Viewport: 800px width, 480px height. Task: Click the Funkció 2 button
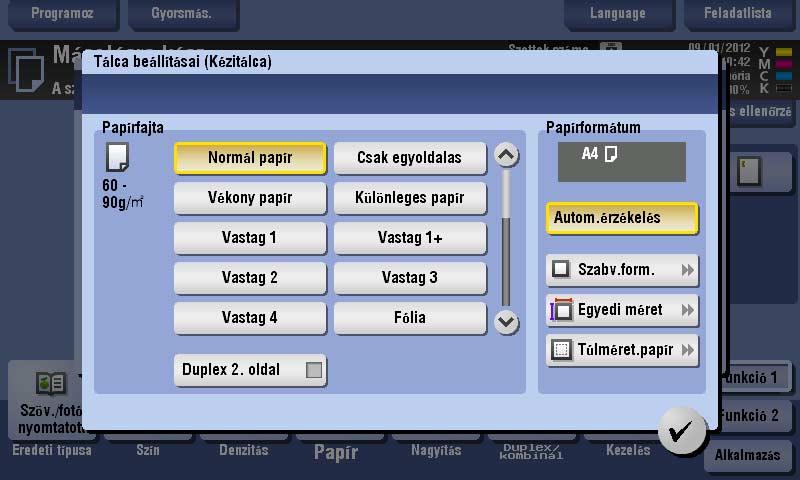(754, 416)
